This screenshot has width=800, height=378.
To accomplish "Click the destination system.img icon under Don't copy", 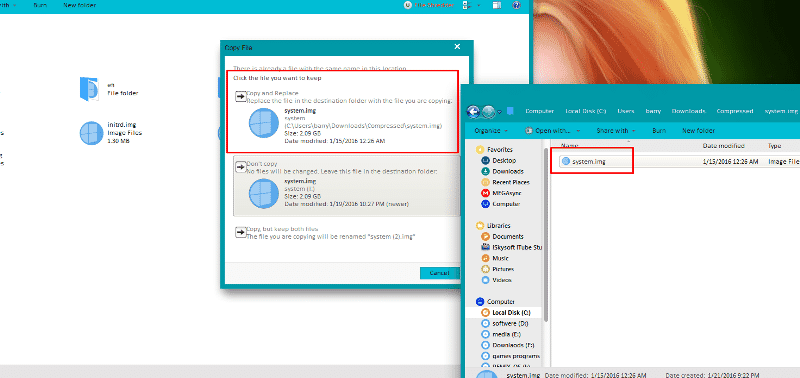I will 263,193.
